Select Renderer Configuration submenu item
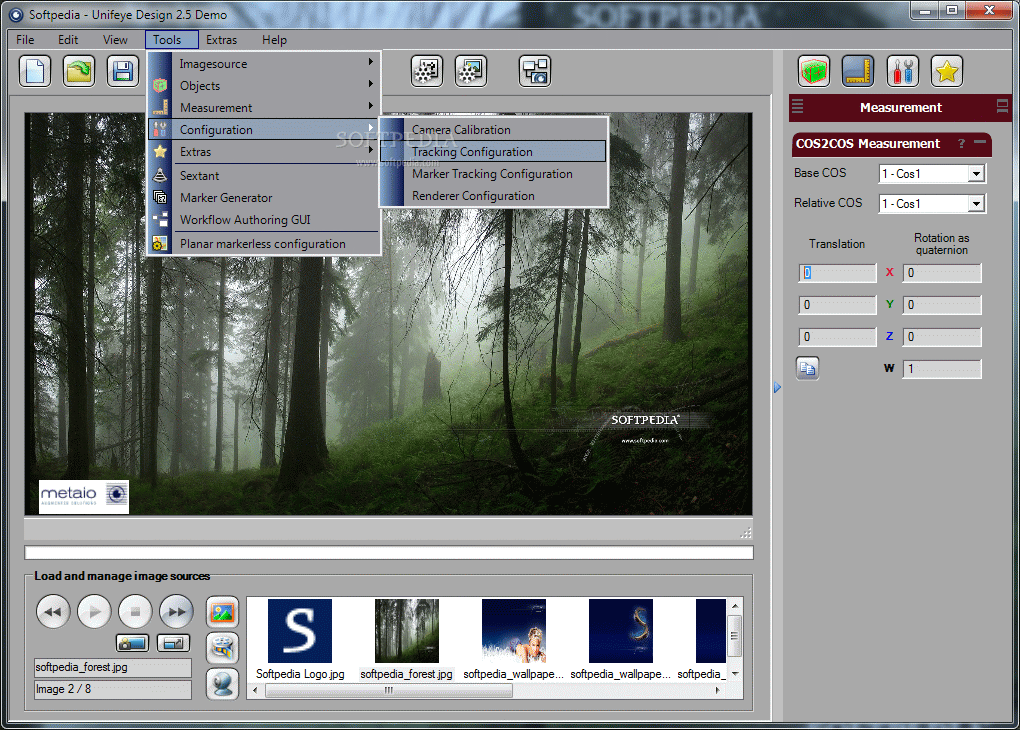This screenshot has height=730, width=1020. tap(494, 196)
